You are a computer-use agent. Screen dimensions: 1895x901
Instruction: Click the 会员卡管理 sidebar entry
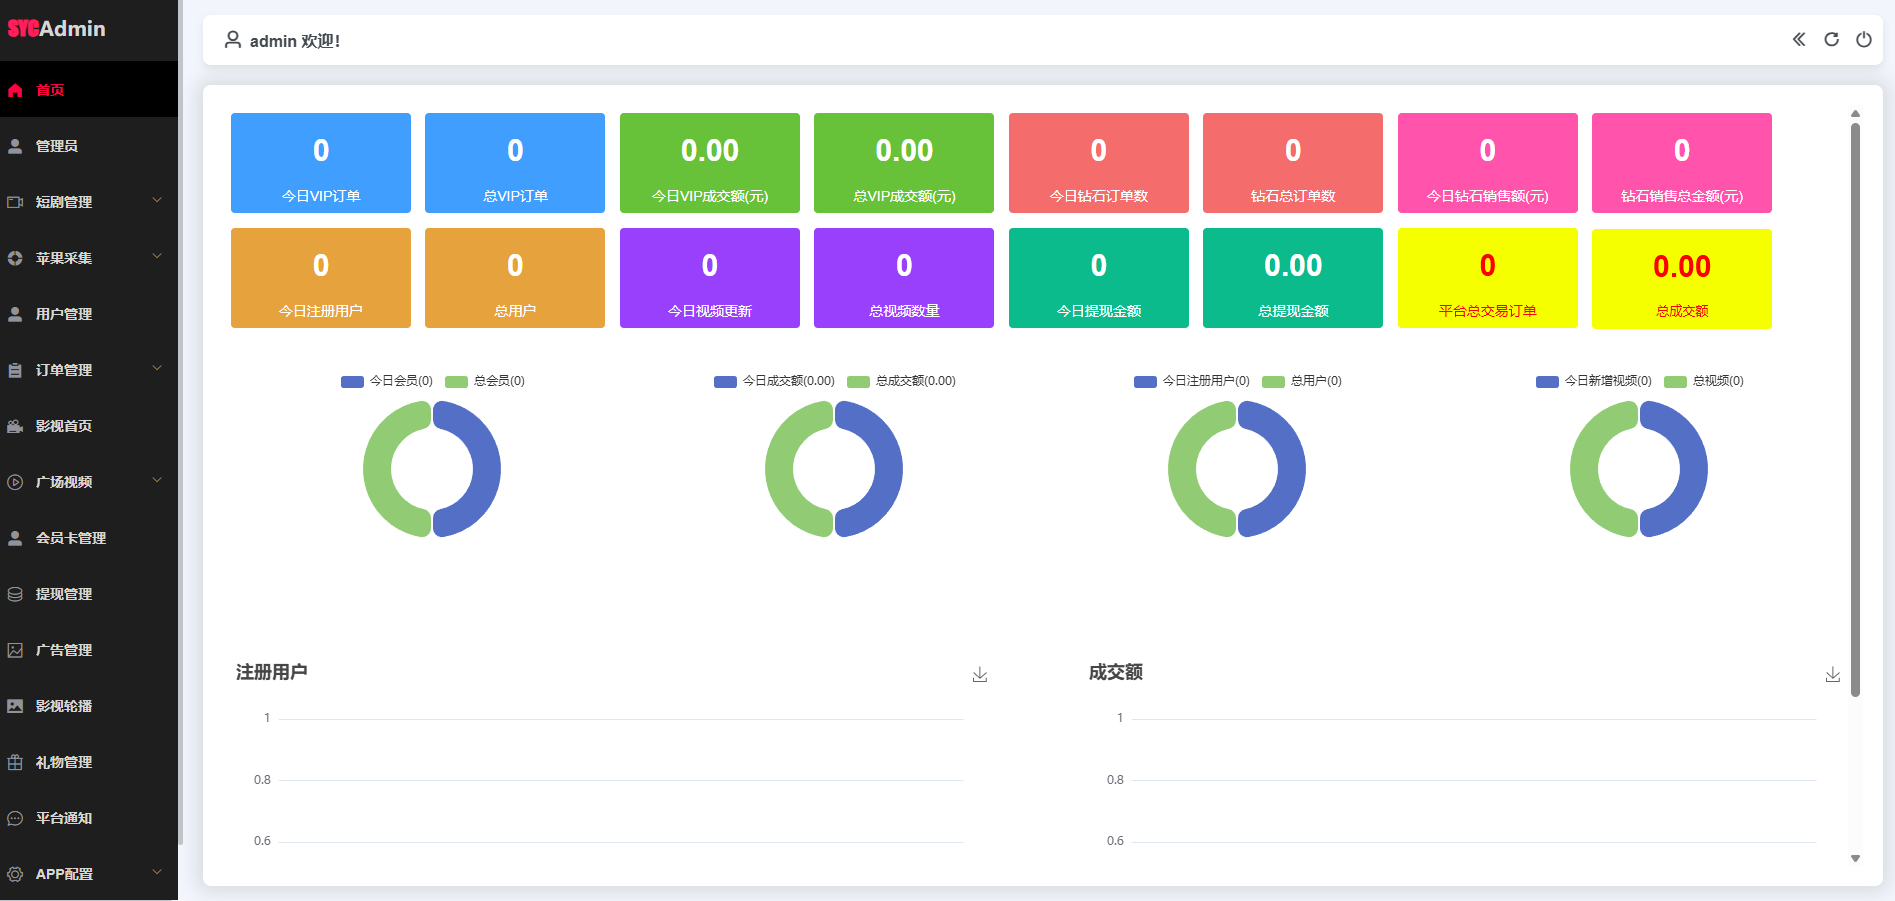tap(70, 538)
